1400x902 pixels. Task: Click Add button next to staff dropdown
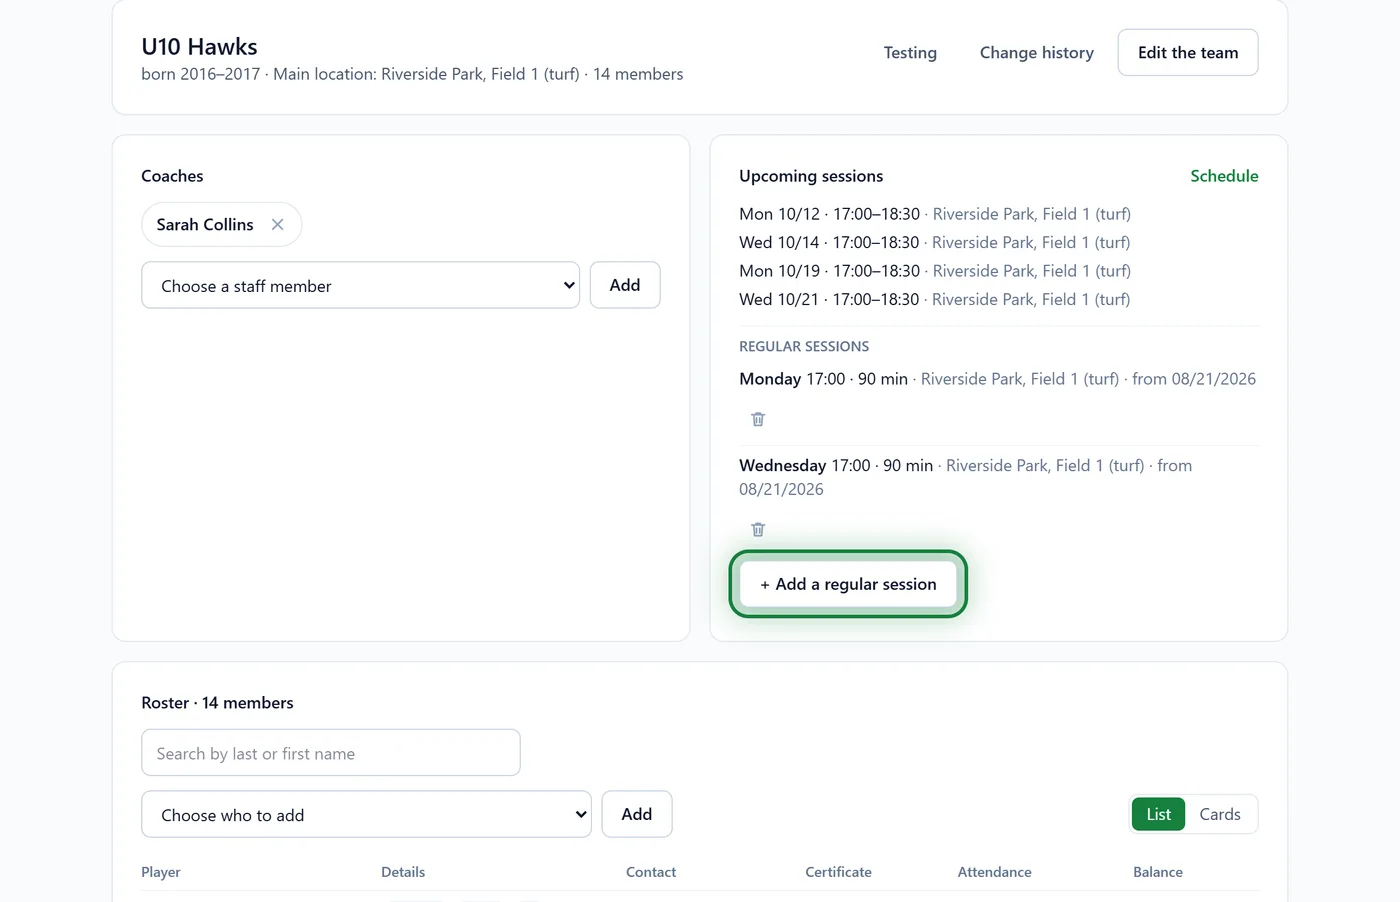(x=625, y=285)
